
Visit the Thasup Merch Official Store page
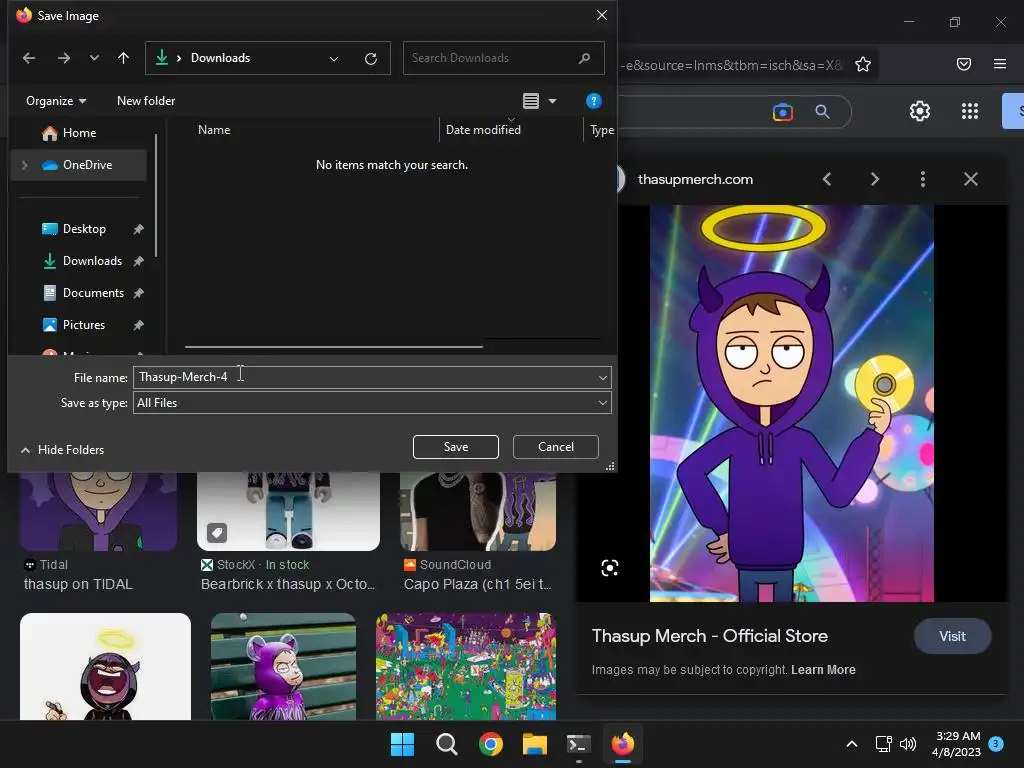click(x=952, y=636)
